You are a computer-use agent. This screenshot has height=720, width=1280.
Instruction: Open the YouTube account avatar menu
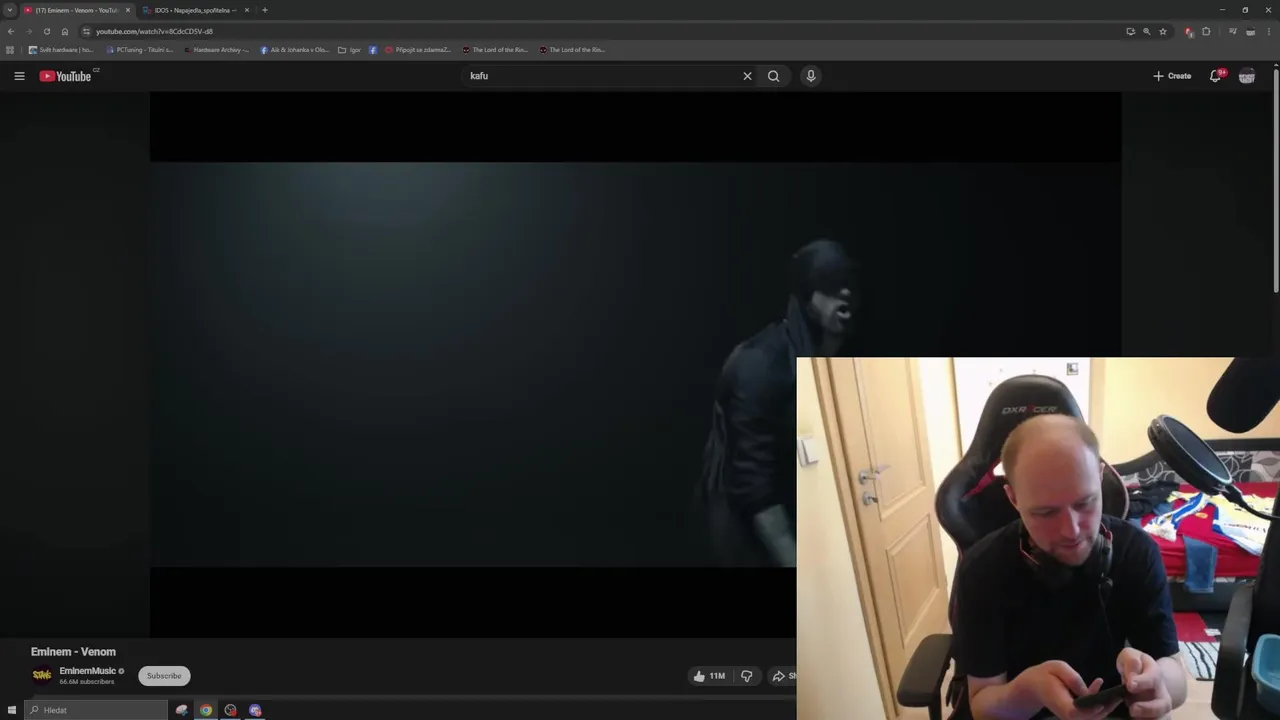pyautogui.click(x=1247, y=76)
